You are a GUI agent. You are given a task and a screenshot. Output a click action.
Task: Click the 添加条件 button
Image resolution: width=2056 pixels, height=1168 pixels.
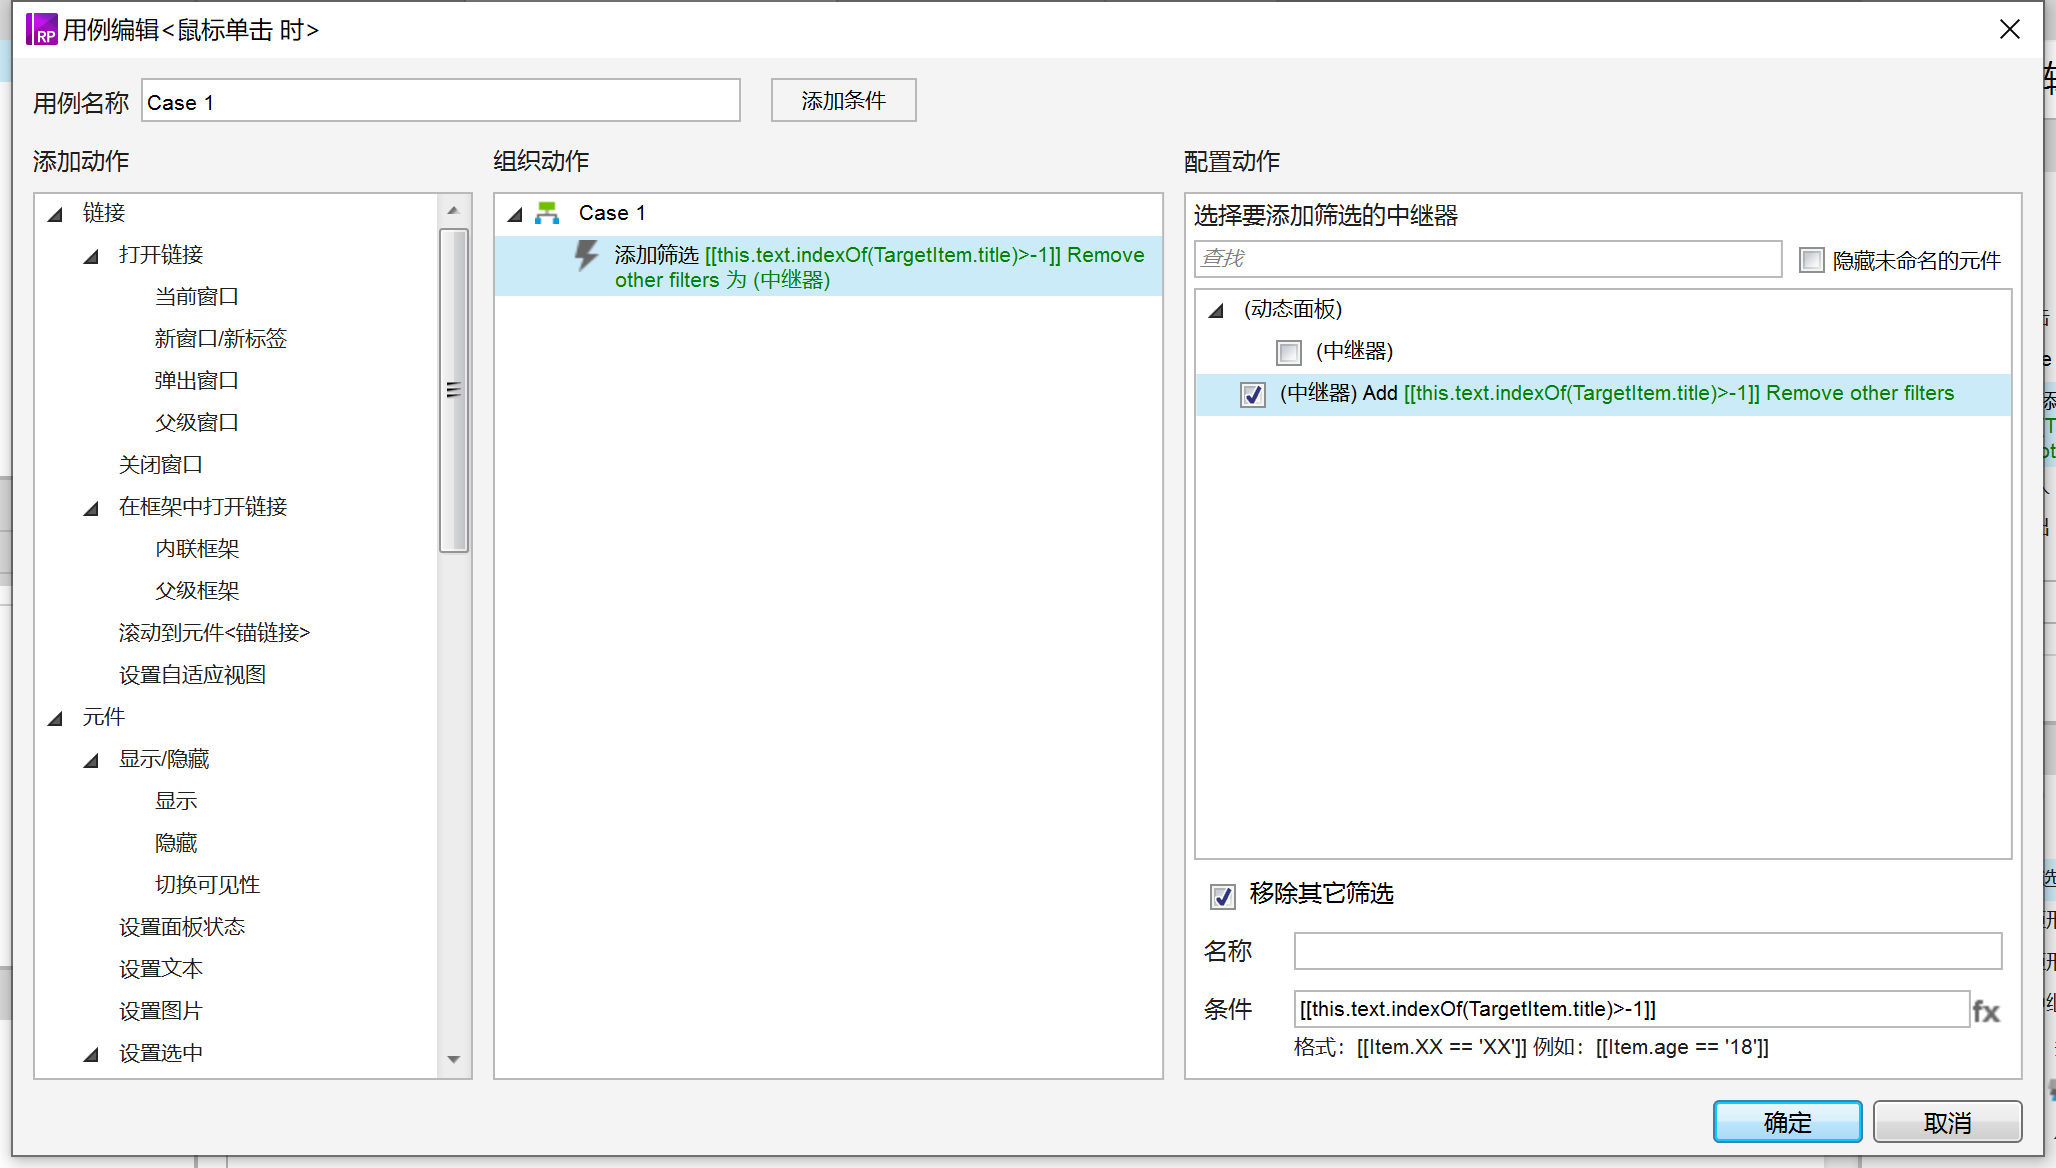[x=843, y=101]
